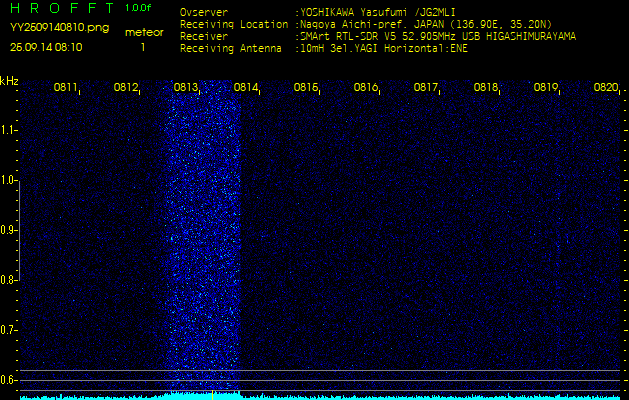This screenshot has height=400, width=629.
Task: Select the 0820 time marker
Action: click(605, 88)
